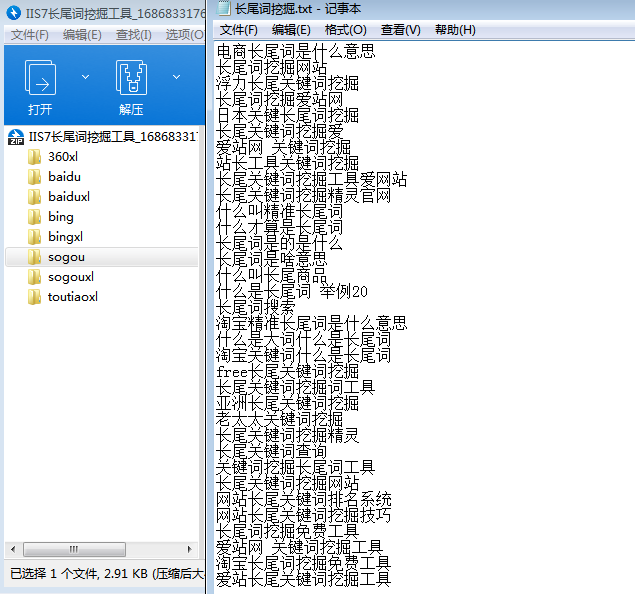Viewport: 635px width, 594px height.
Task: Click the line 什么叫精准长尾词
Action: [x=279, y=212]
